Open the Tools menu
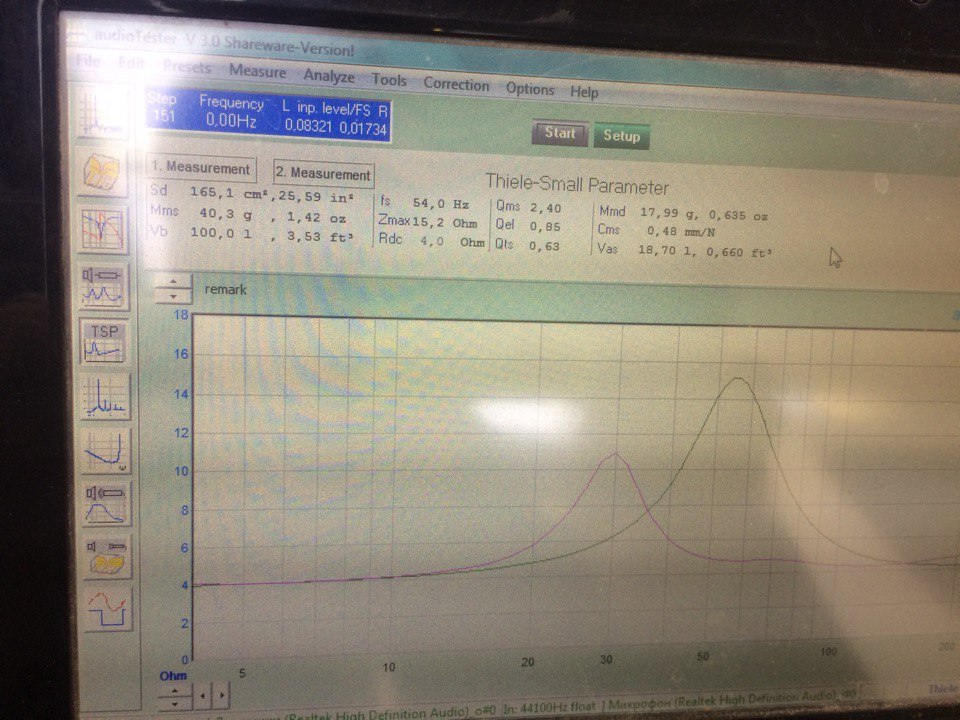 (x=389, y=80)
